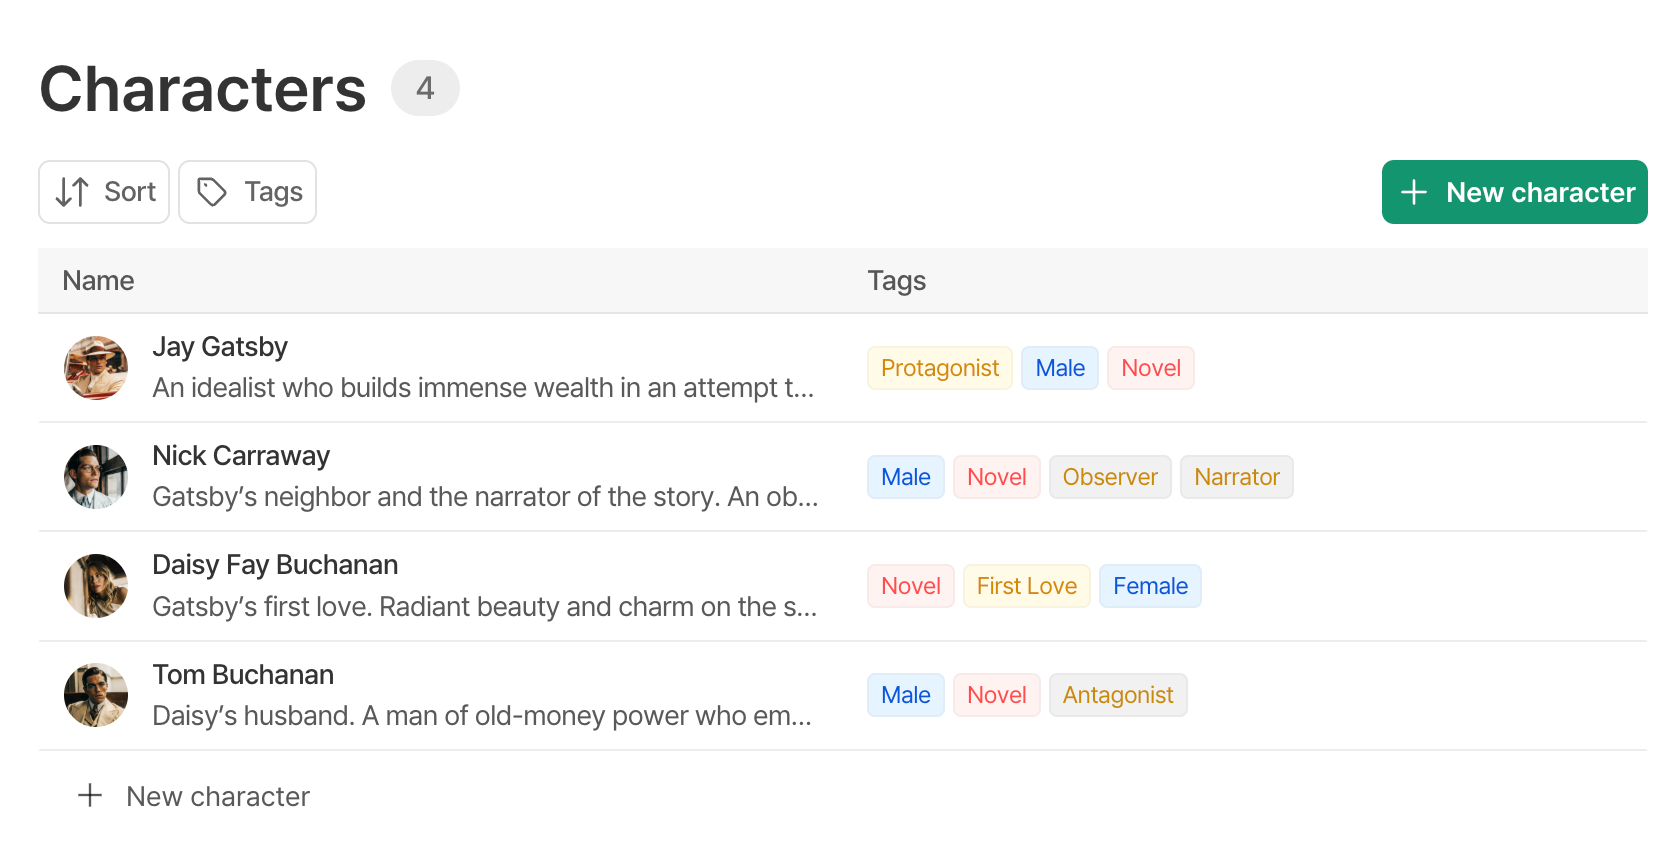Viewport: 1676px width, 846px height.
Task: Click the Tags column header
Action: pyautogui.click(x=897, y=281)
